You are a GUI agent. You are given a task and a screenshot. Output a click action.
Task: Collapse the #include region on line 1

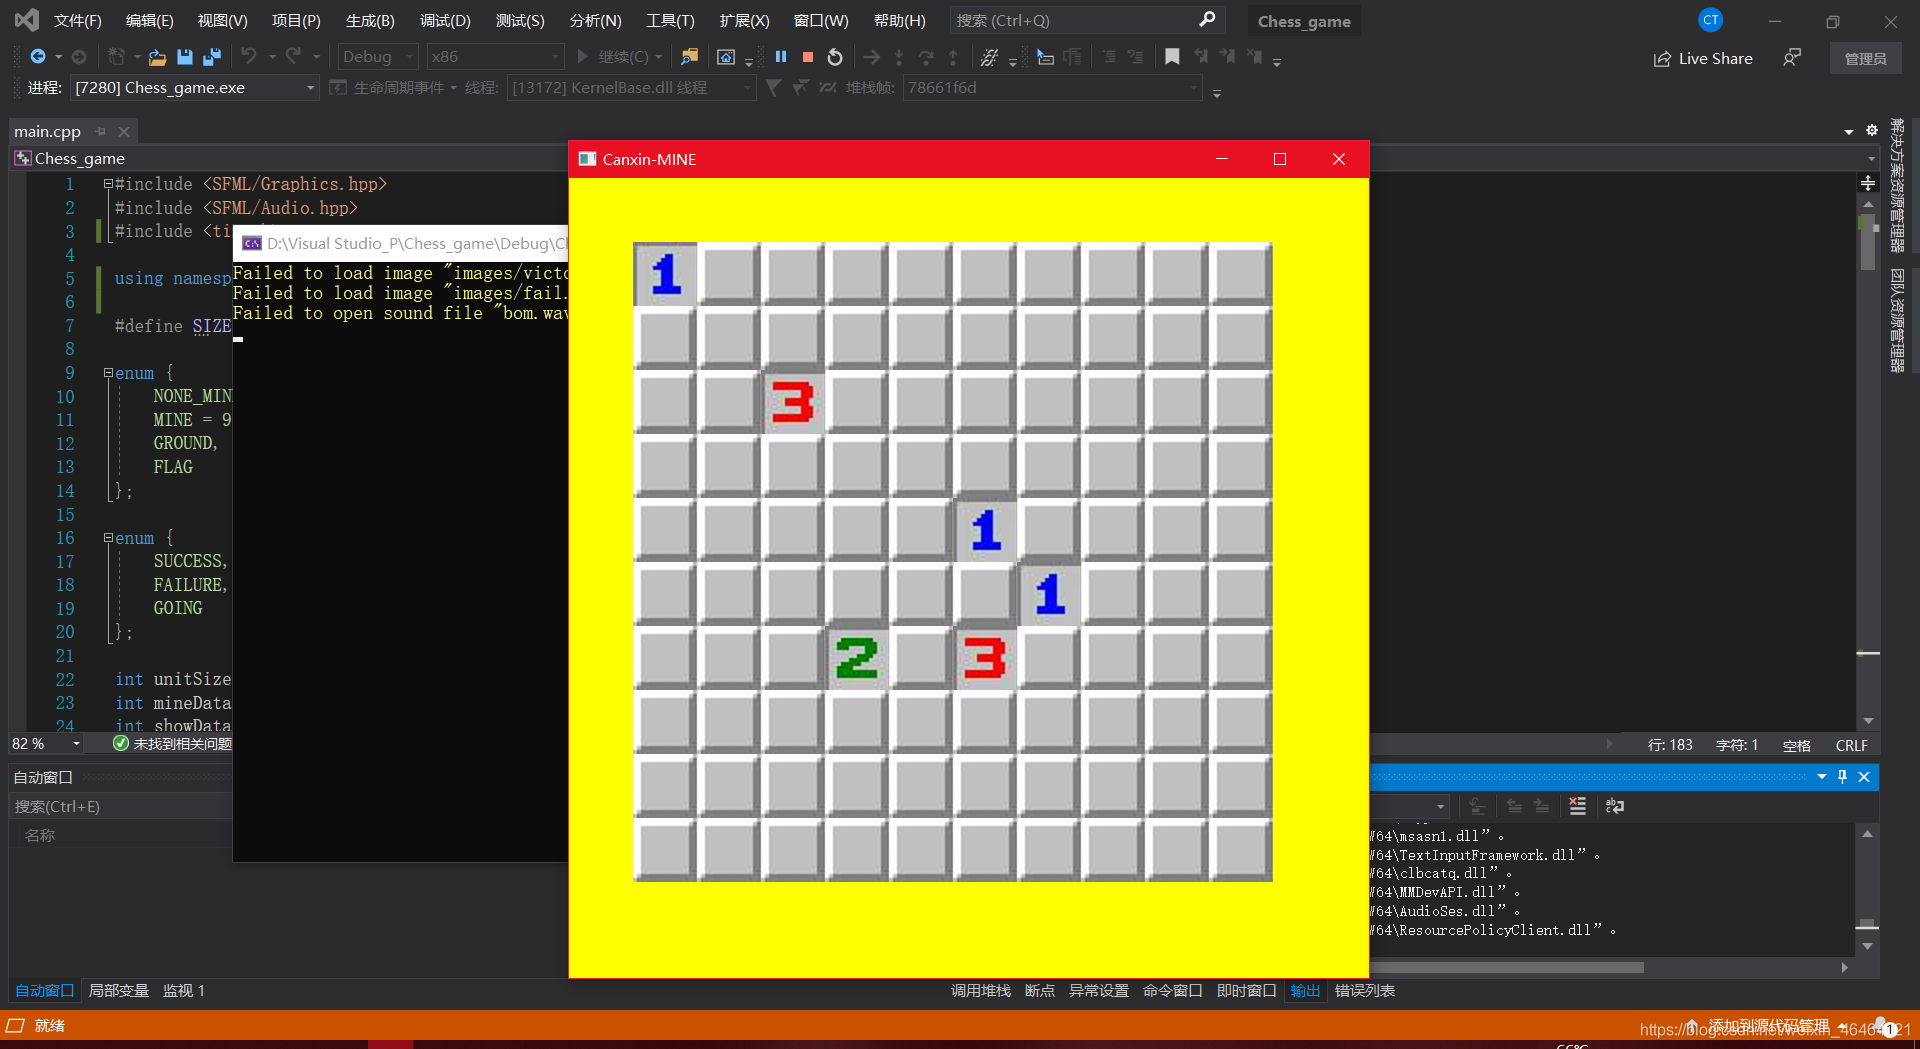point(108,184)
